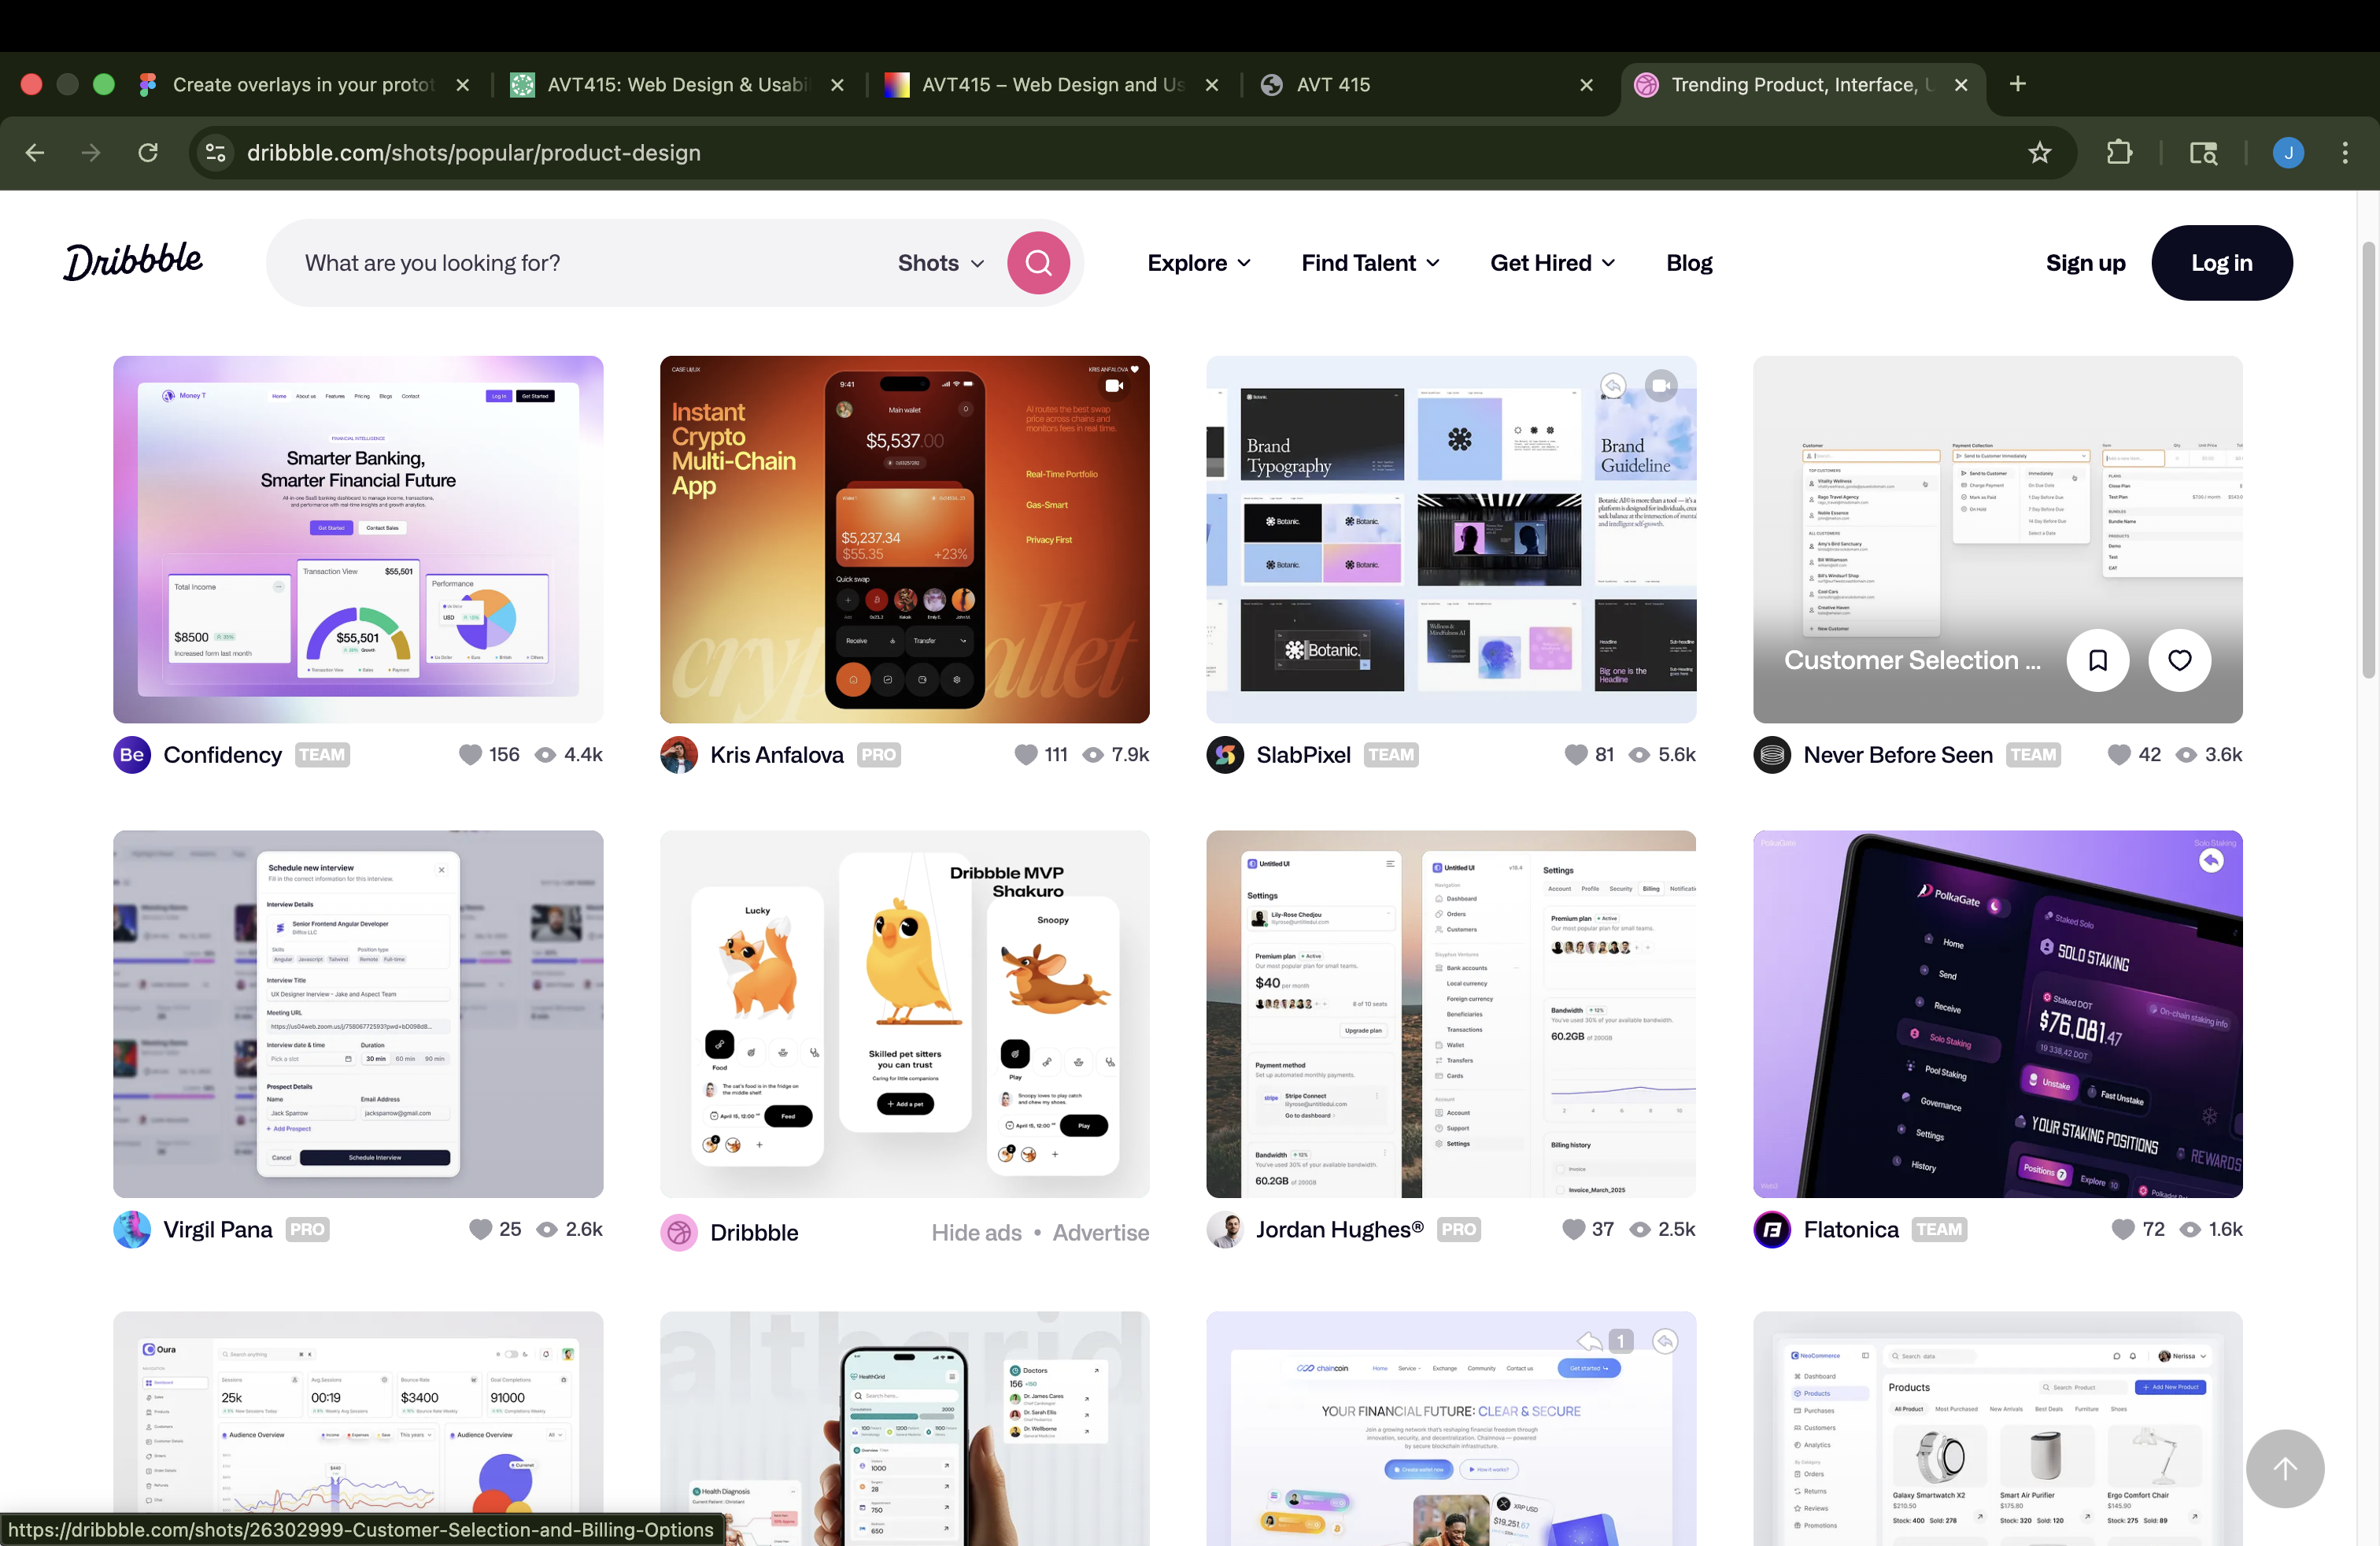Click the Dribbble logo

[x=133, y=262]
